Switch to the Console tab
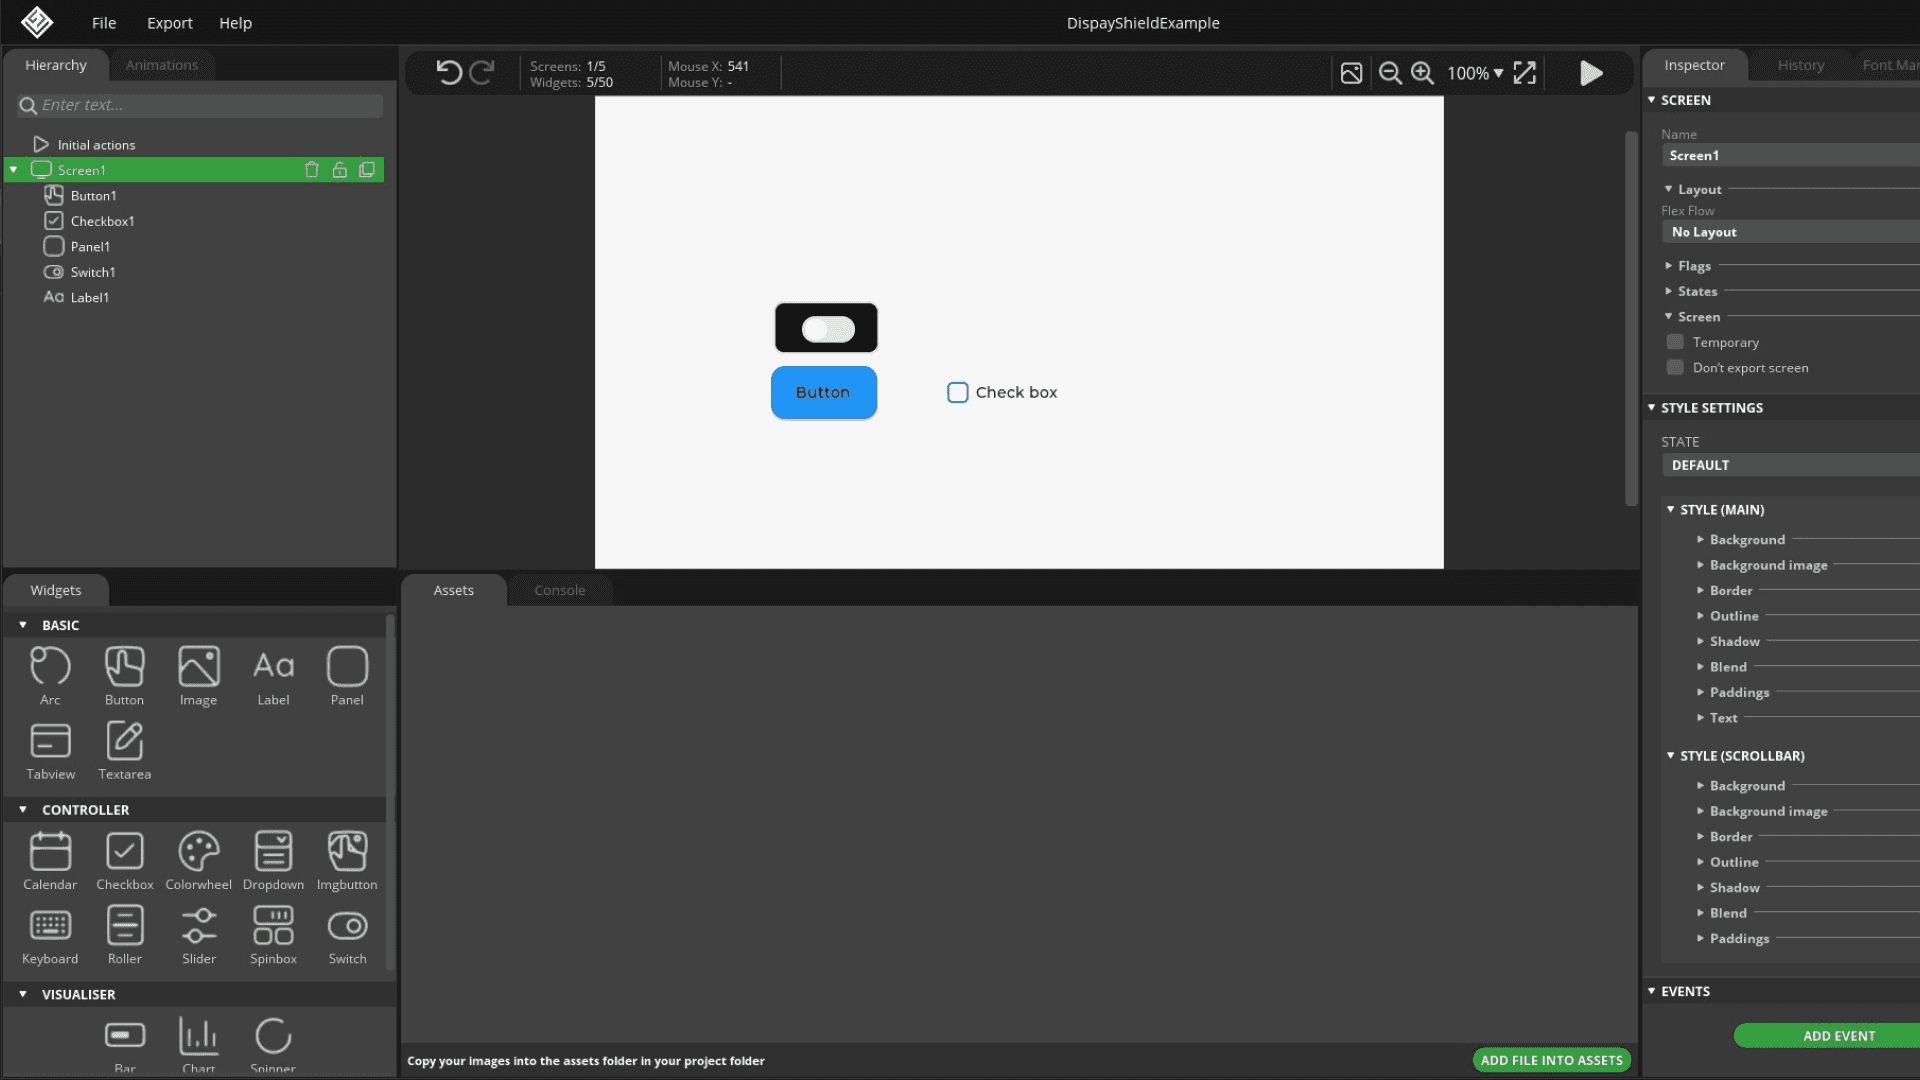1920x1080 pixels. [x=559, y=590]
